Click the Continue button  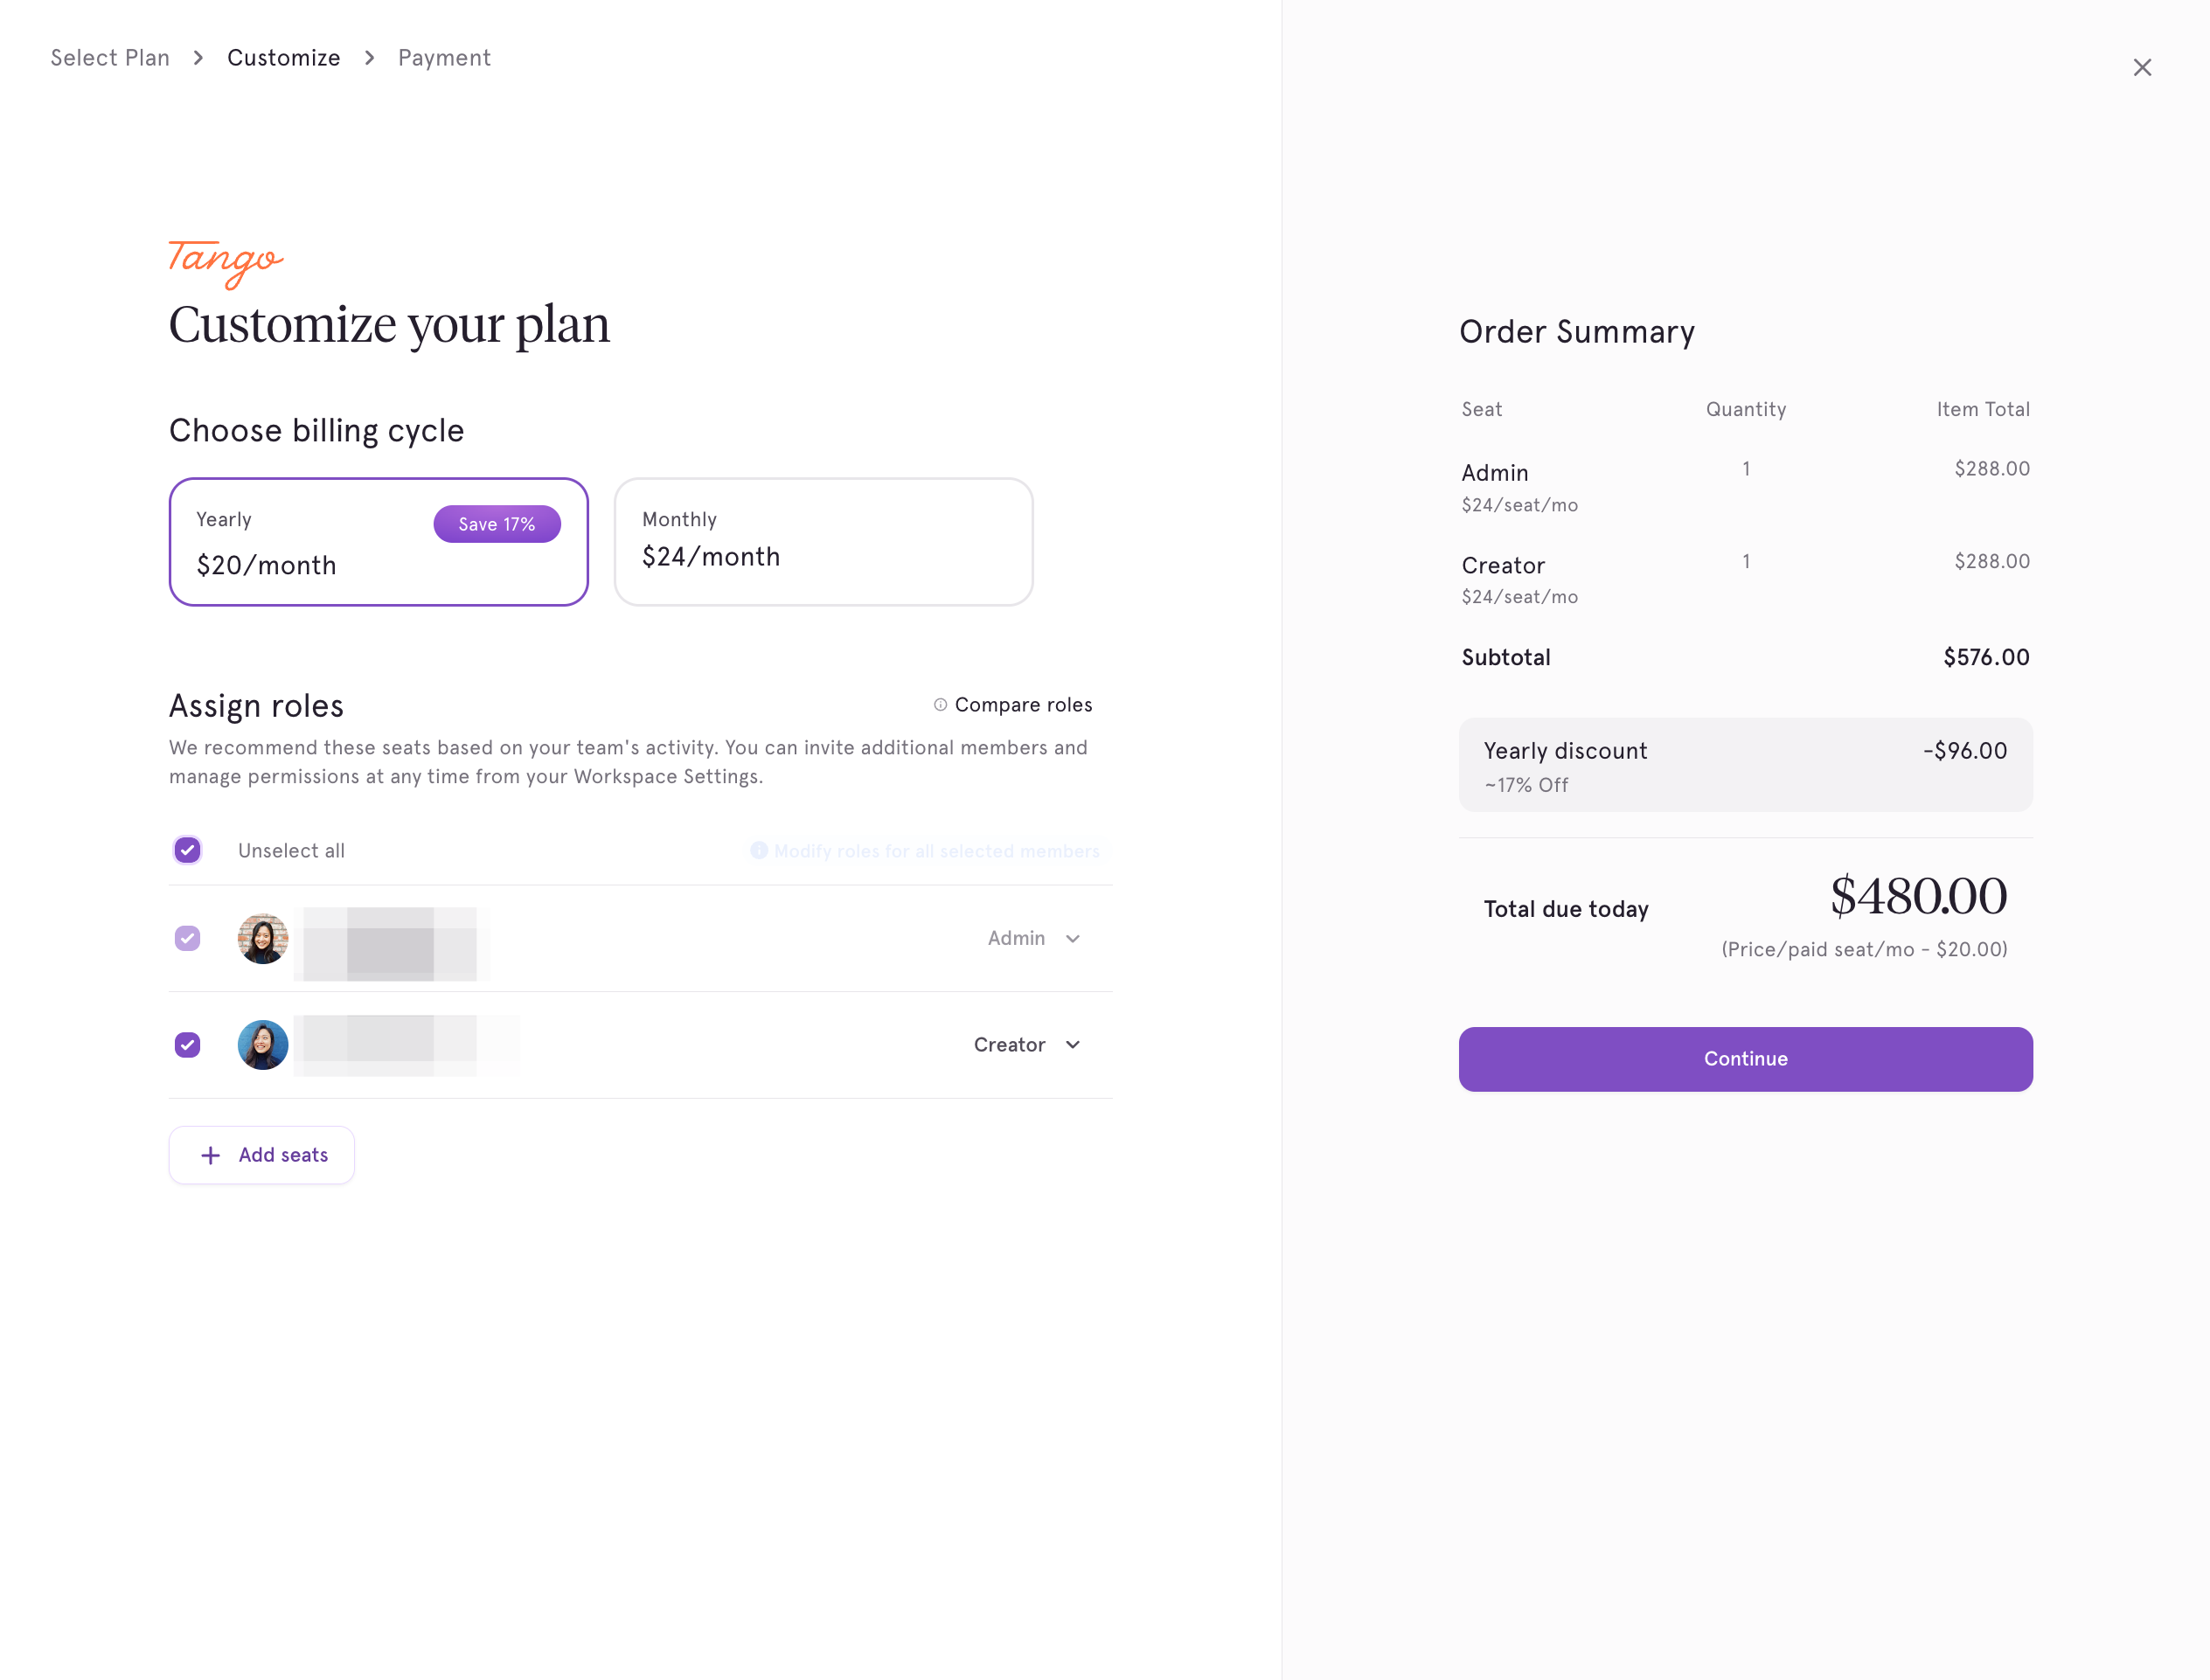coord(1745,1059)
